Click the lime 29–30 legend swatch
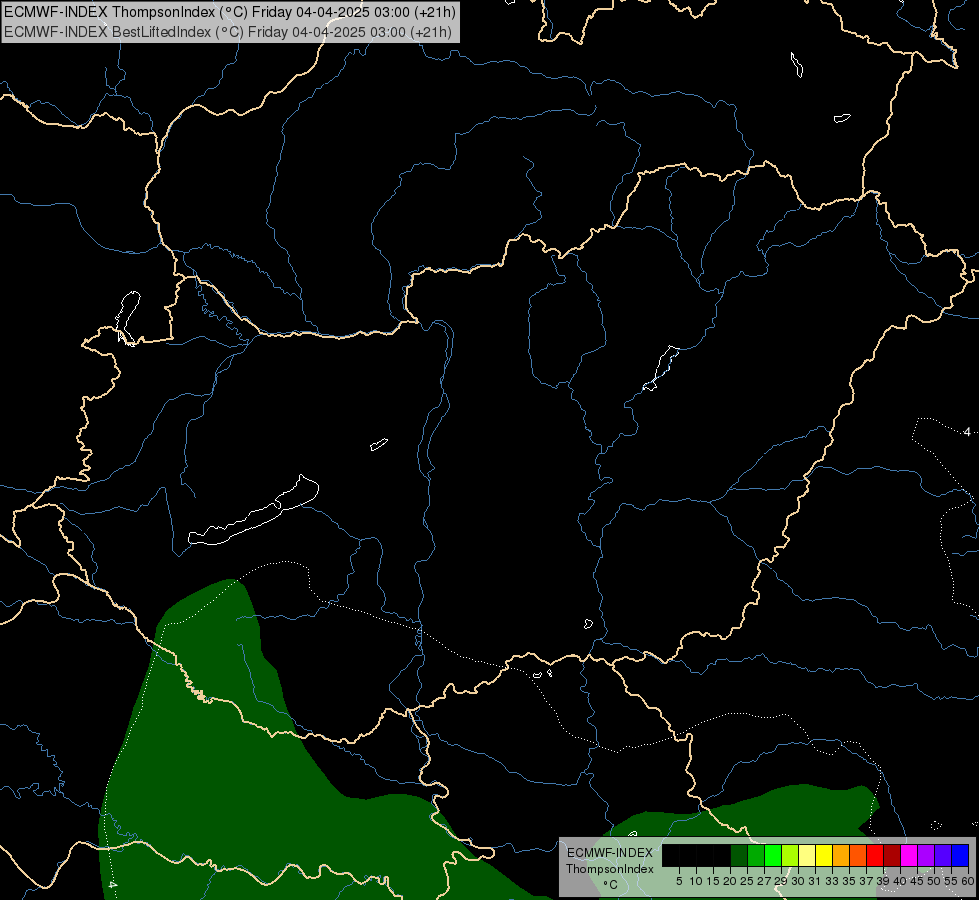This screenshot has height=900, width=979. point(790,856)
